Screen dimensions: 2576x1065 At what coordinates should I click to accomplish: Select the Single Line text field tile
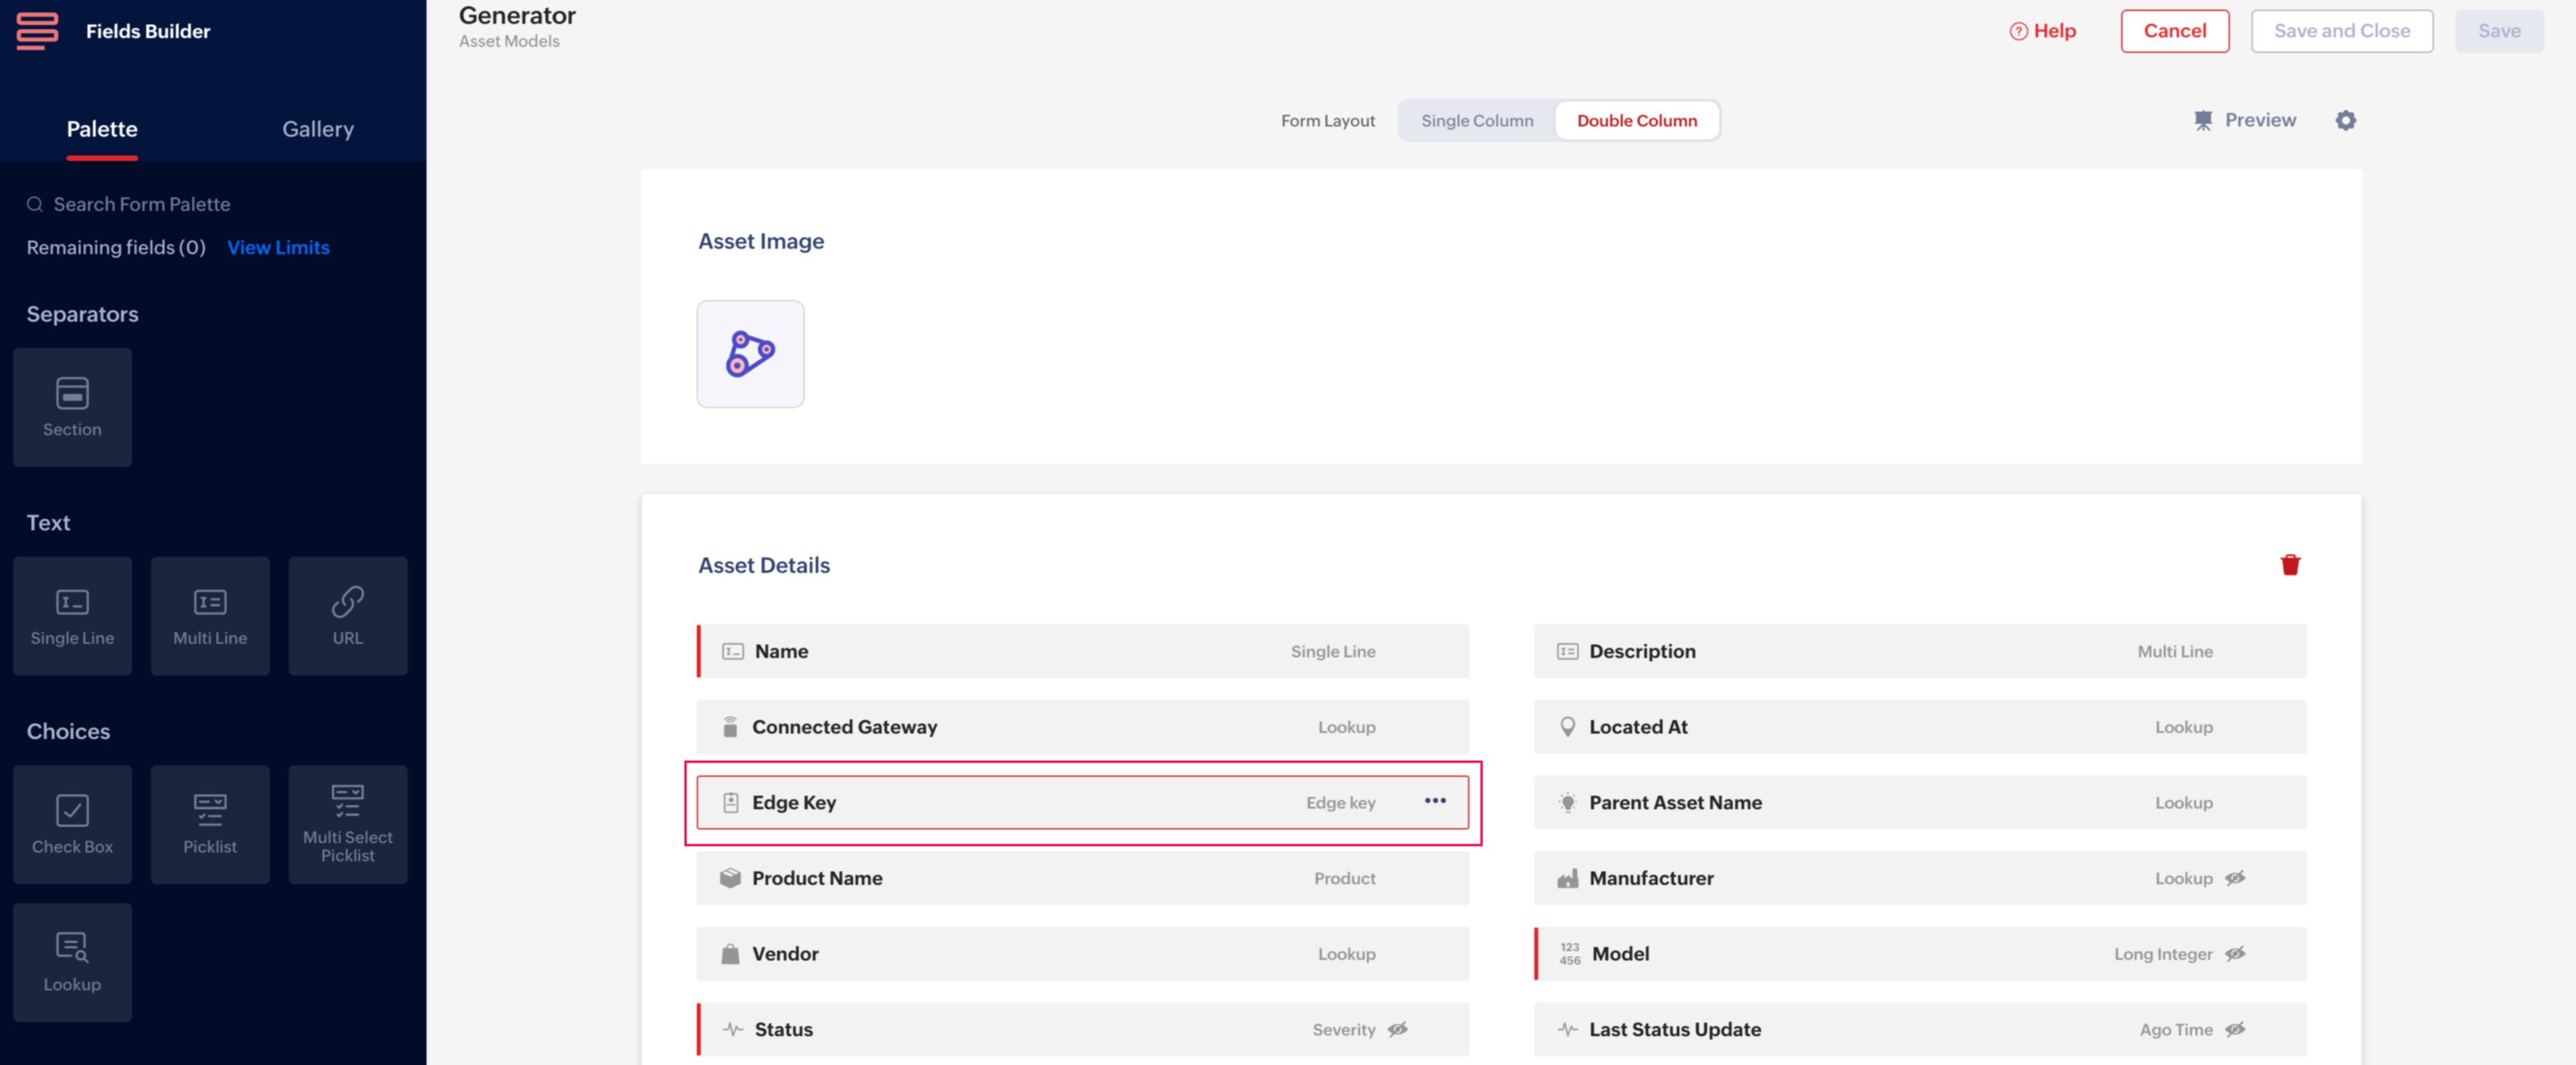click(x=72, y=615)
